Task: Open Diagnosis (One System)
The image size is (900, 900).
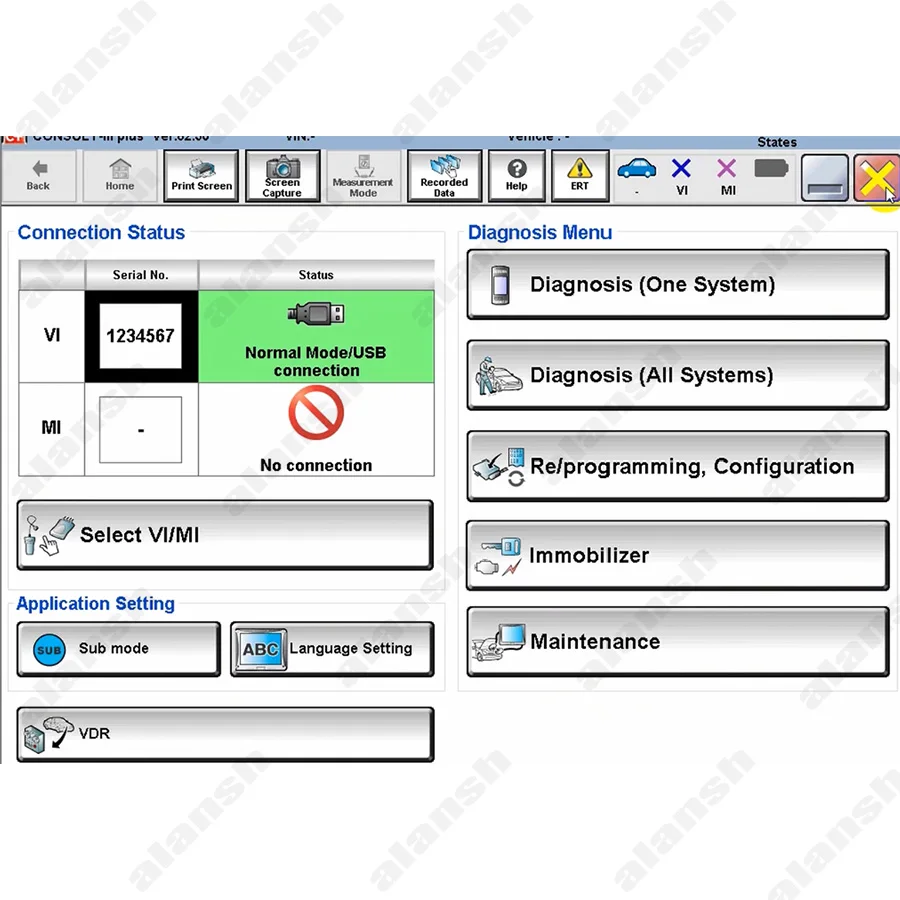Action: (x=678, y=284)
